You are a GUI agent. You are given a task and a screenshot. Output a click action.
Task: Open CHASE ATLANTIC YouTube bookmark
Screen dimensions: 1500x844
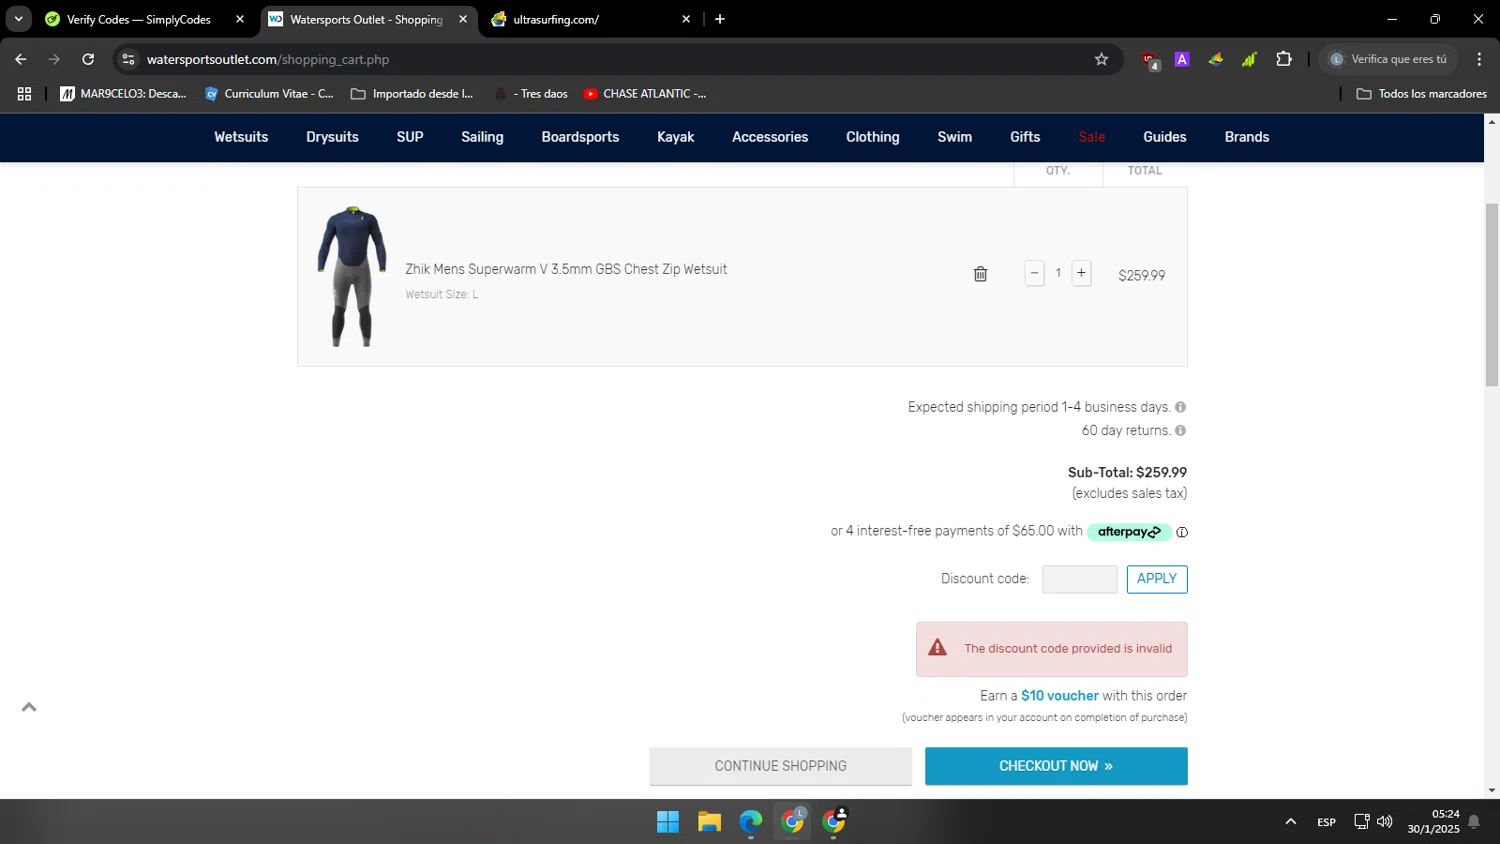point(645,94)
